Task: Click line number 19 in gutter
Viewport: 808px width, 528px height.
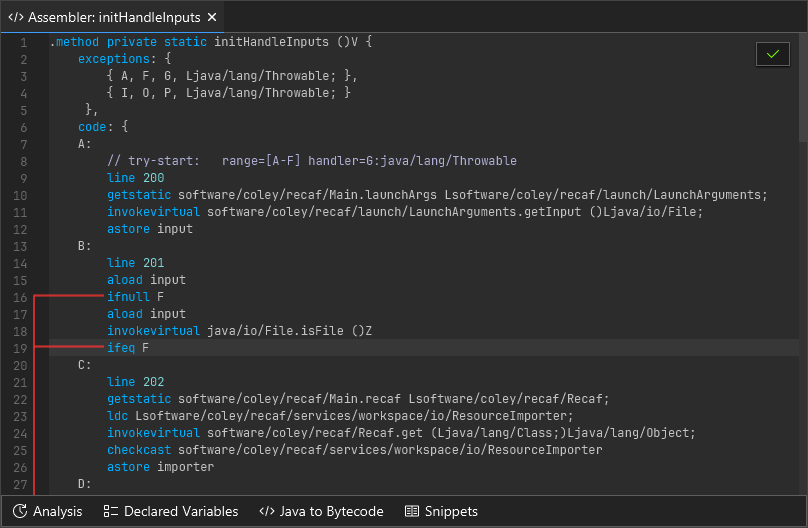Action: tap(21, 348)
